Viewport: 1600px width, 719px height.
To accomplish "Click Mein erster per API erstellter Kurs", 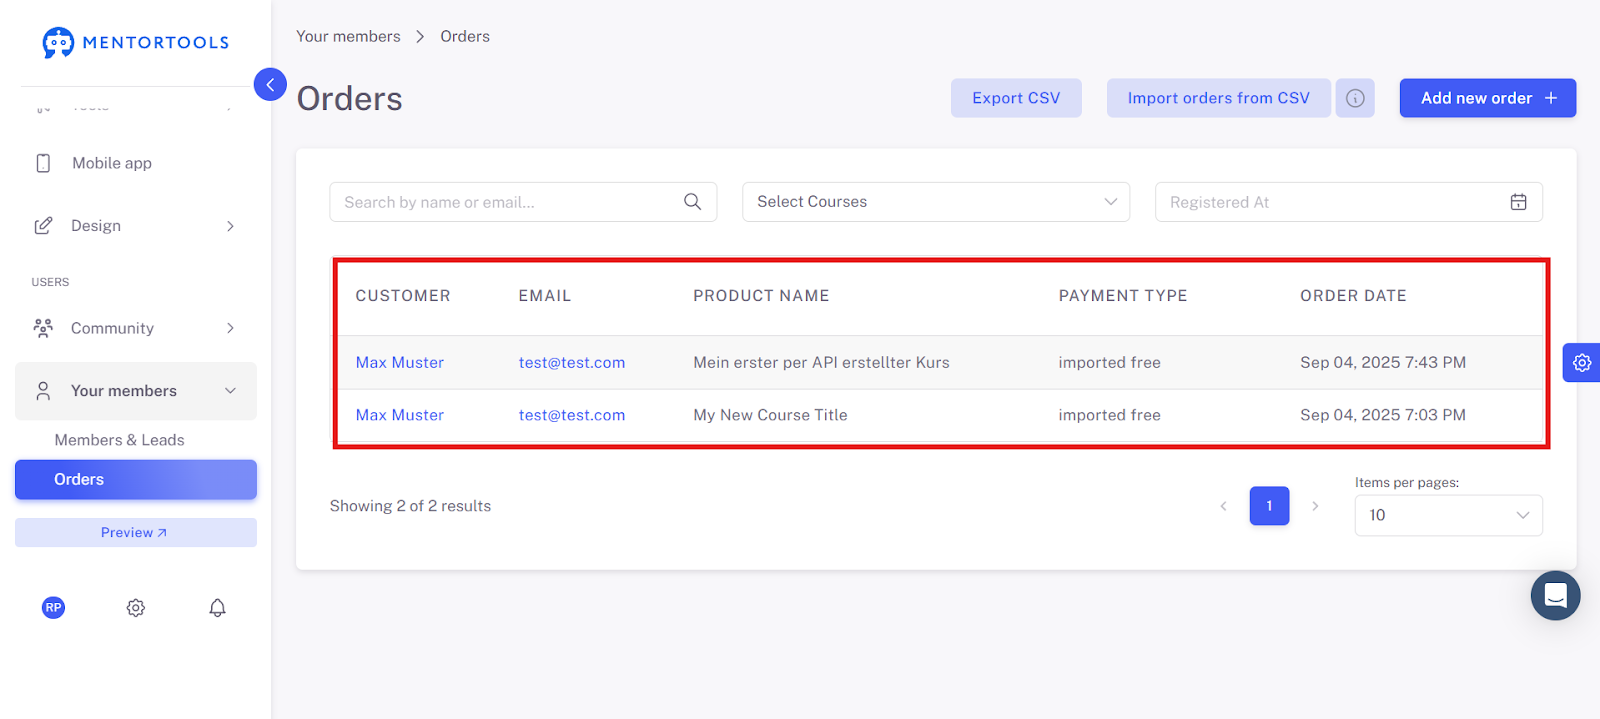I will click(822, 363).
